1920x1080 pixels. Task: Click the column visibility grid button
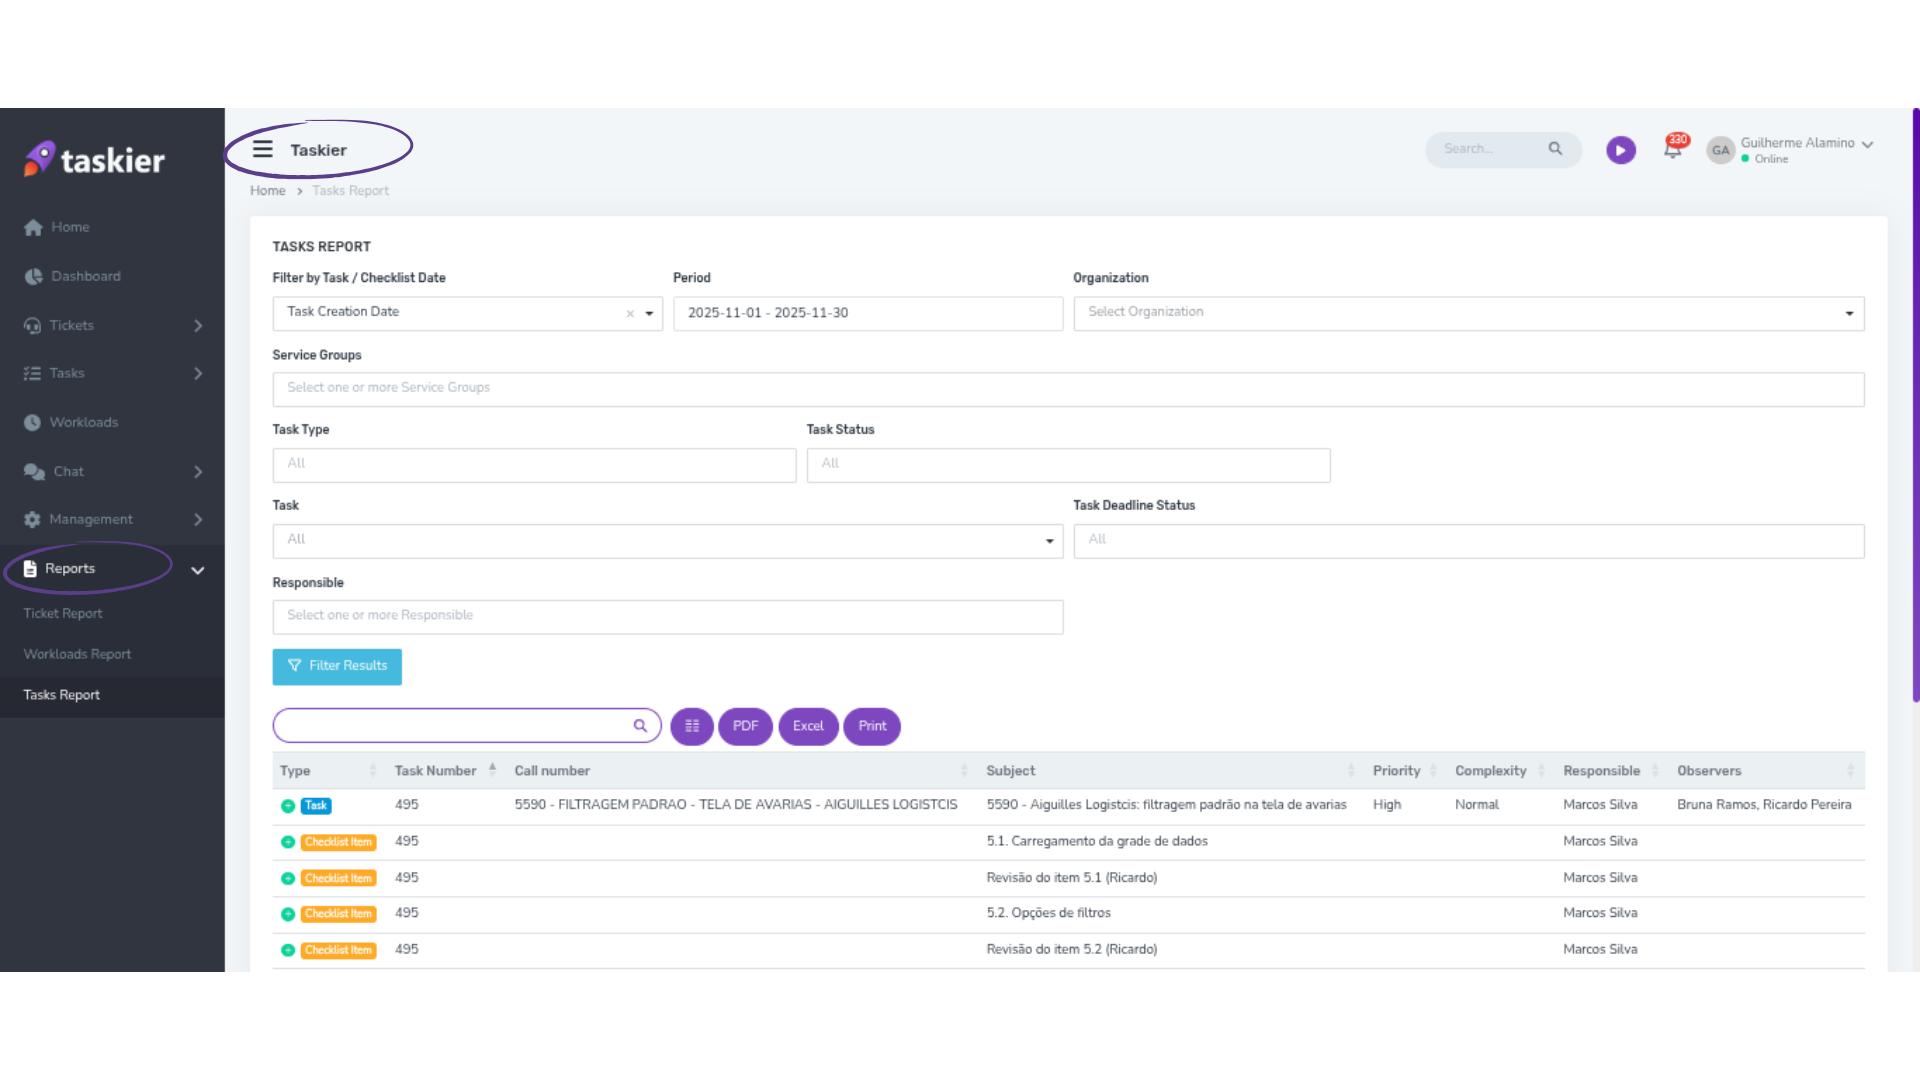(x=692, y=727)
